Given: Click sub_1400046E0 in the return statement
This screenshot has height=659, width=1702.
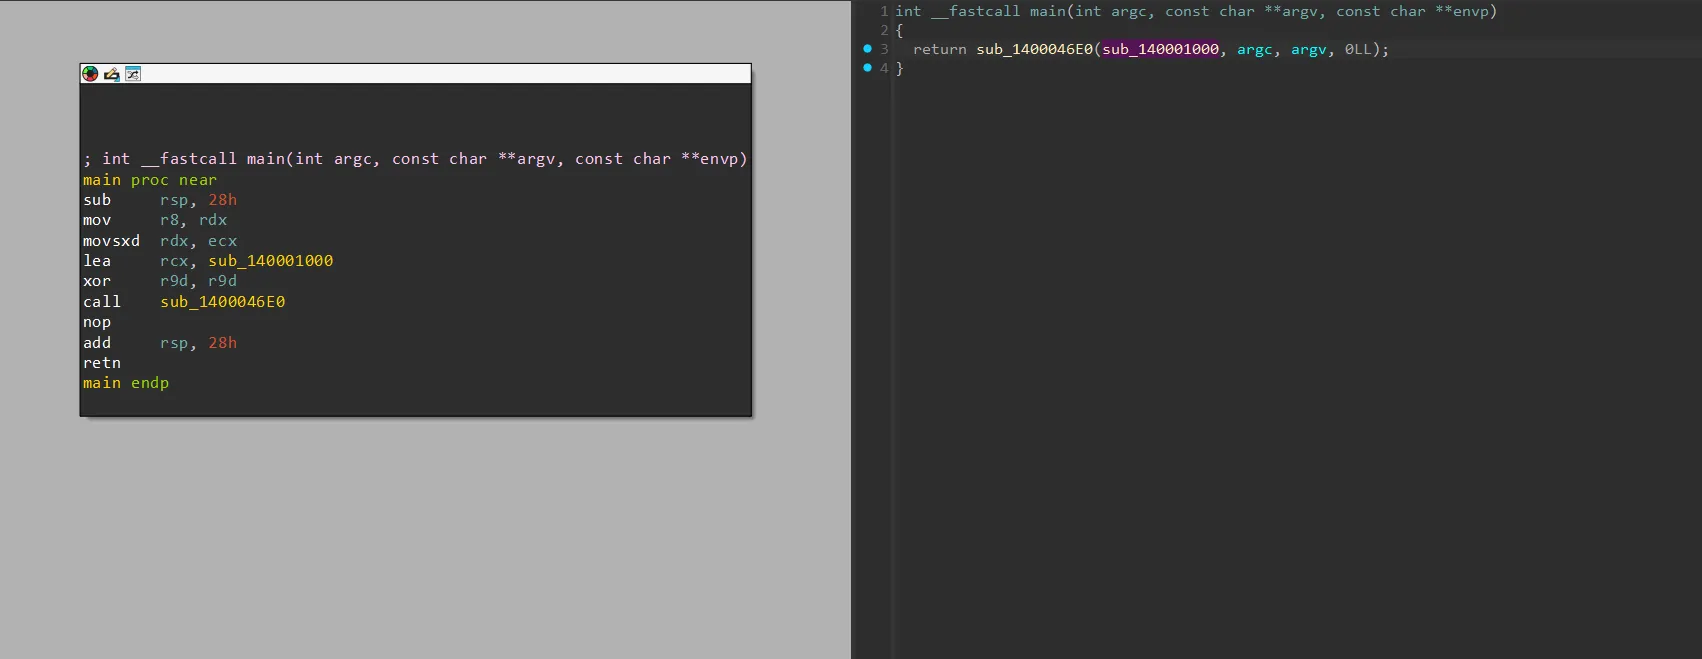Looking at the screenshot, I should 1034,49.
